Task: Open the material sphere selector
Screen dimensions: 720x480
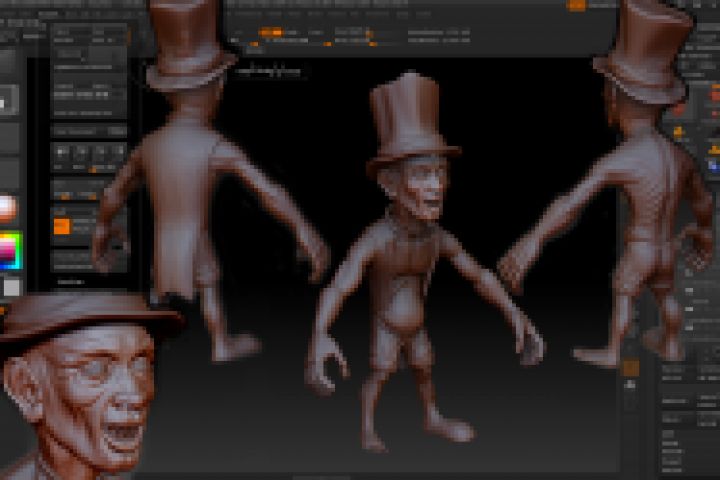Action: (7, 209)
